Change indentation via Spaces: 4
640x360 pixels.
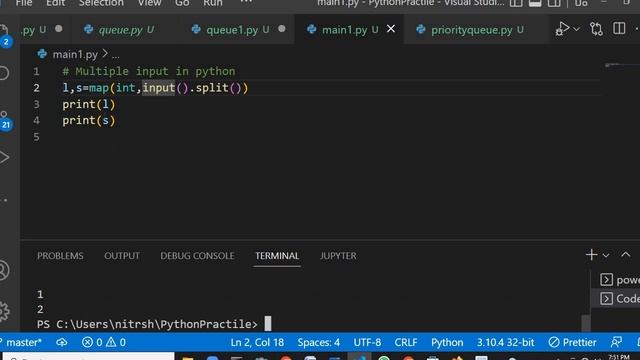click(318, 342)
